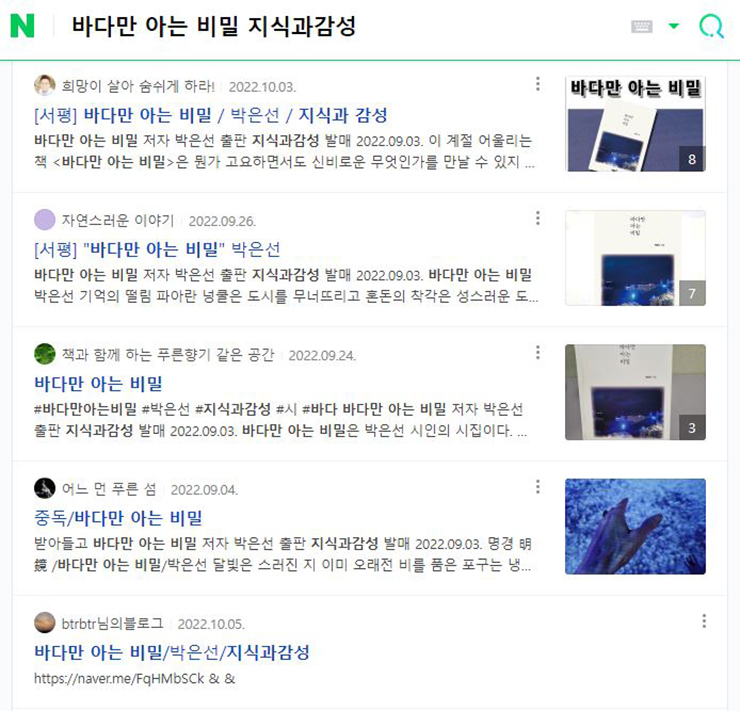Expand the search options dropdown arrow
Image resolution: width=740 pixels, height=711 pixels.
(674, 26)
